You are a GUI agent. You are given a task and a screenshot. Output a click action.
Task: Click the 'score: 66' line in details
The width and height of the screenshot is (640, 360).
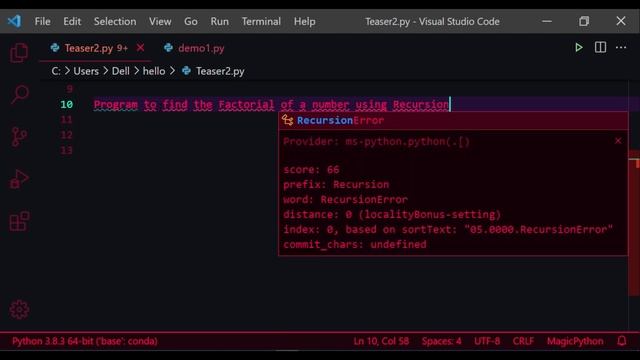click(x=311, y=169)
